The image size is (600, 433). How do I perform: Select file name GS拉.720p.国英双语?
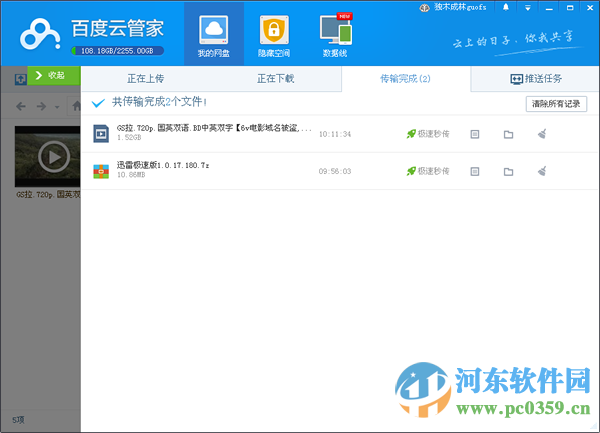click(214, 128)
